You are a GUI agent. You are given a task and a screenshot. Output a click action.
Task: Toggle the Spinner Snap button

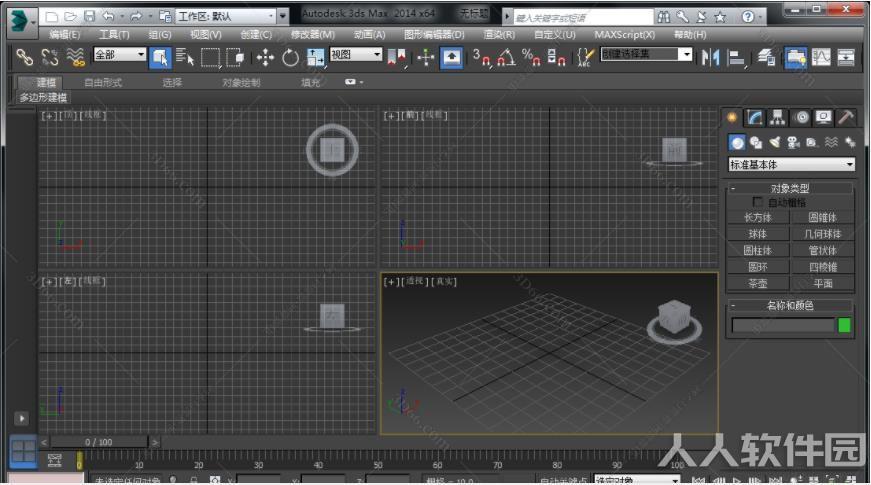coord(556,57)
